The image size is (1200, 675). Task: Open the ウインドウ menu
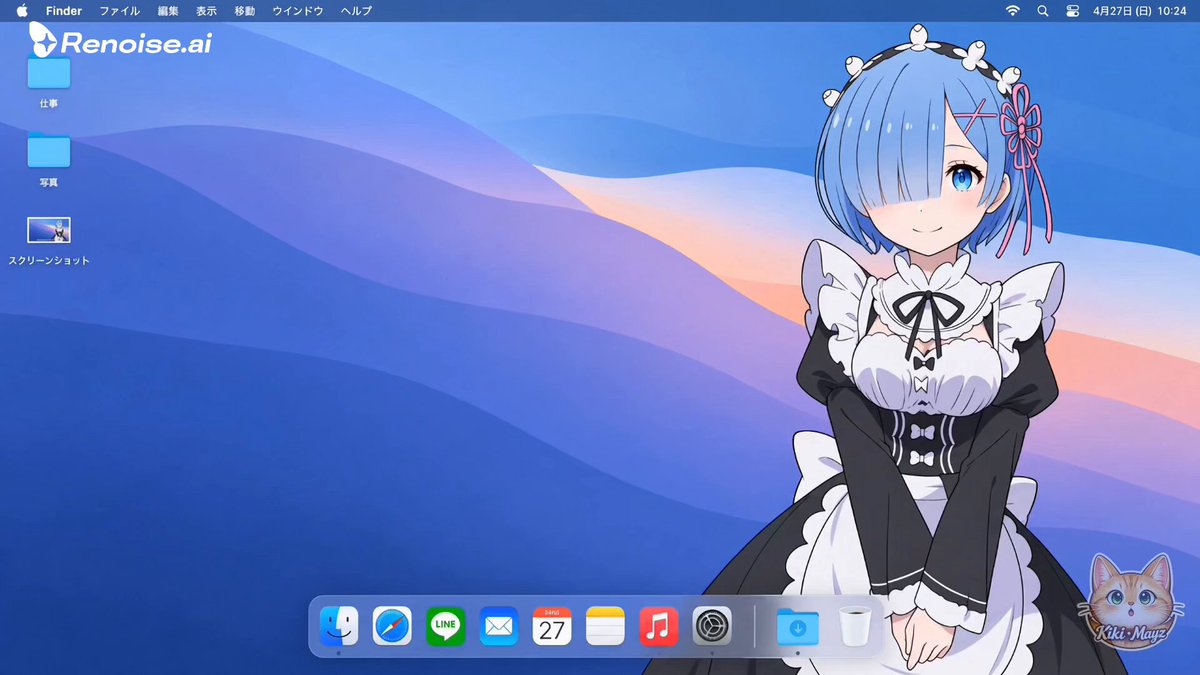[x=298, y=11]
